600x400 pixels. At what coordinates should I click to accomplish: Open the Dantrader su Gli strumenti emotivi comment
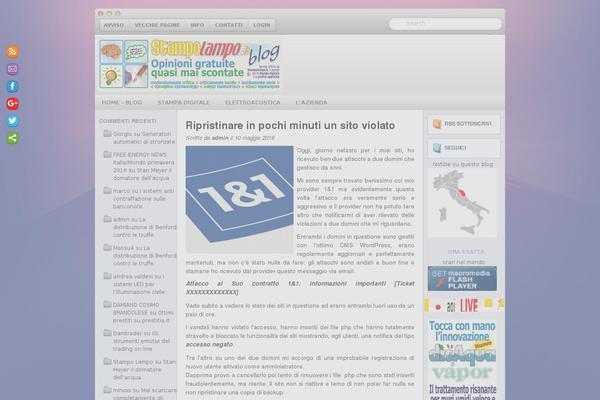pos(141,341)
